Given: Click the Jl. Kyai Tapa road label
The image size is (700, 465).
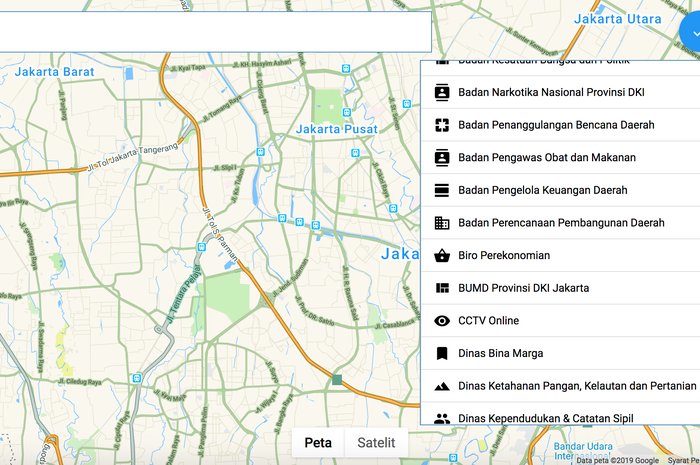Looking at the screenshot, I should click(188, 68).
